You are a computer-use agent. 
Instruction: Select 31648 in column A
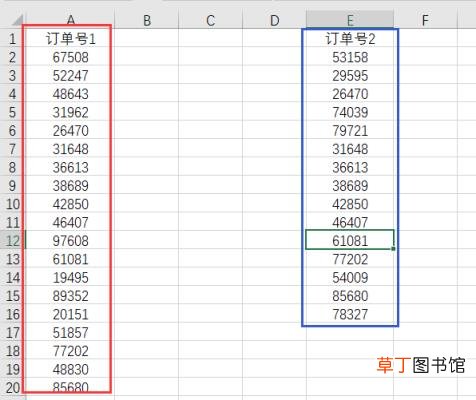click(70, 149)
